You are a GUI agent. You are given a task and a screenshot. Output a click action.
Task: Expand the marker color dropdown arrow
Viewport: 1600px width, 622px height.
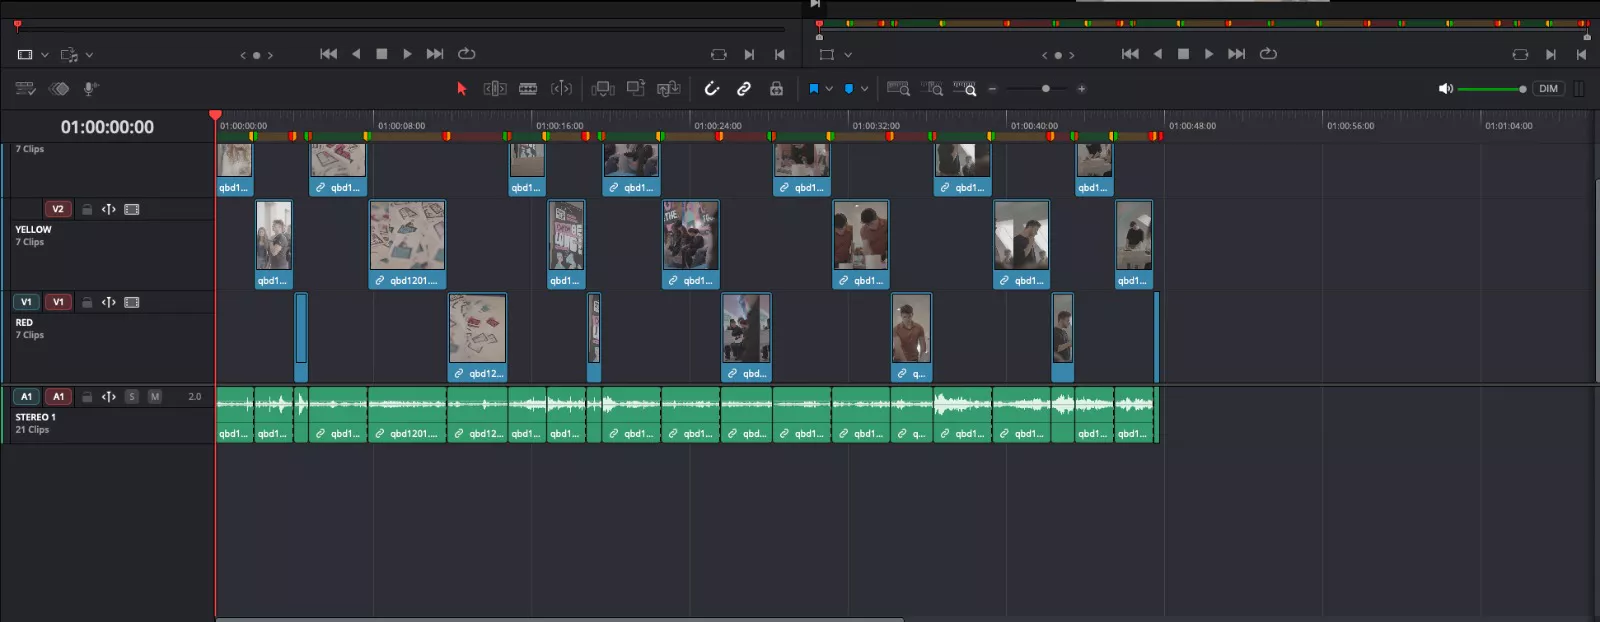click(x=865, y=89)
